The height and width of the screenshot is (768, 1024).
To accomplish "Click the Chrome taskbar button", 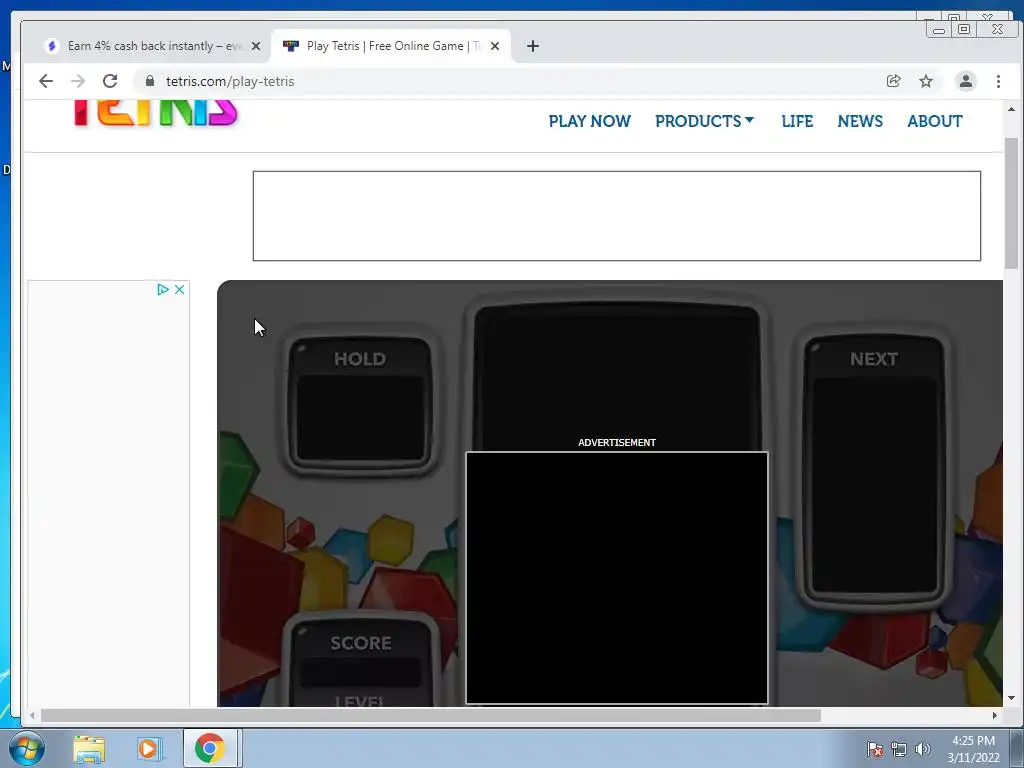I will tap(210, 748).
